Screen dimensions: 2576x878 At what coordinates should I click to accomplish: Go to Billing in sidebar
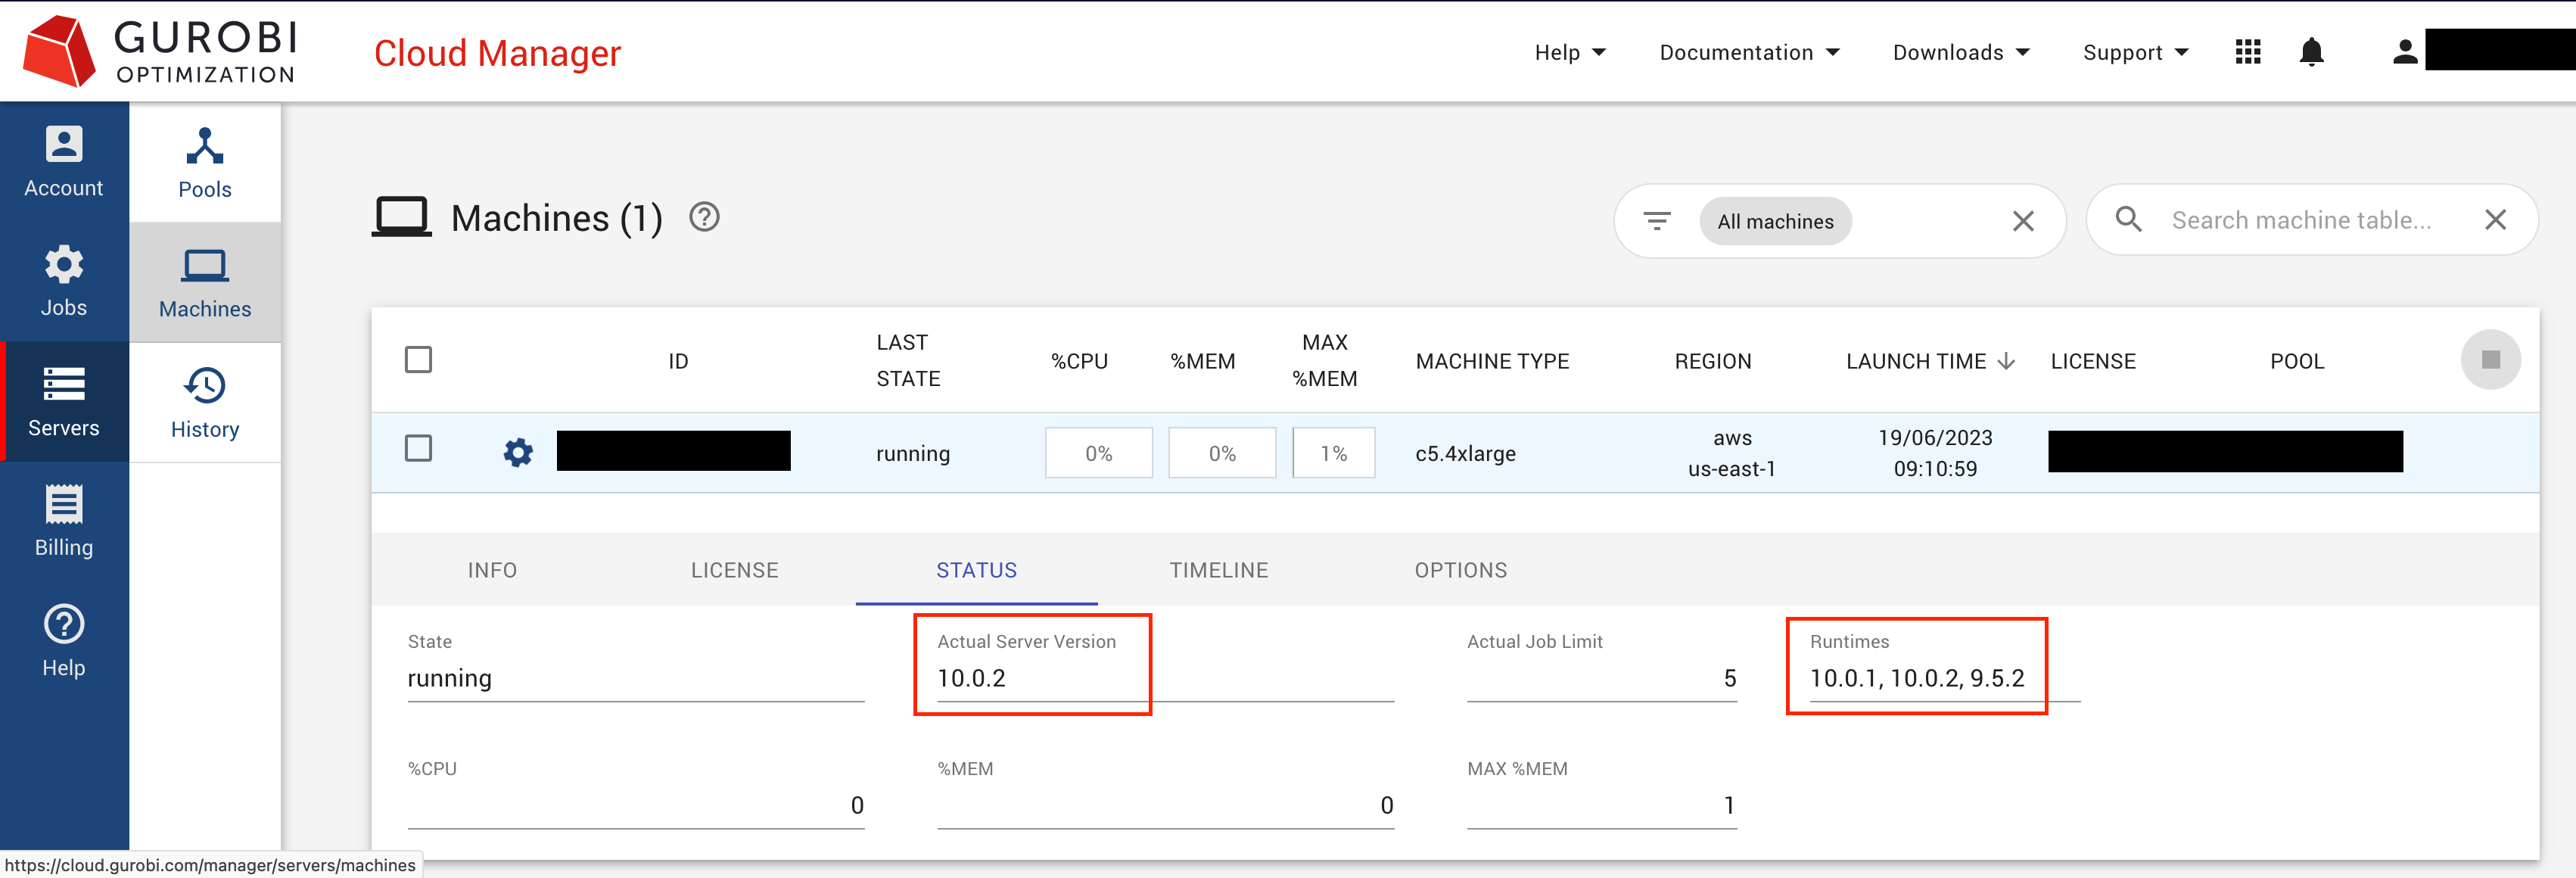63,520
